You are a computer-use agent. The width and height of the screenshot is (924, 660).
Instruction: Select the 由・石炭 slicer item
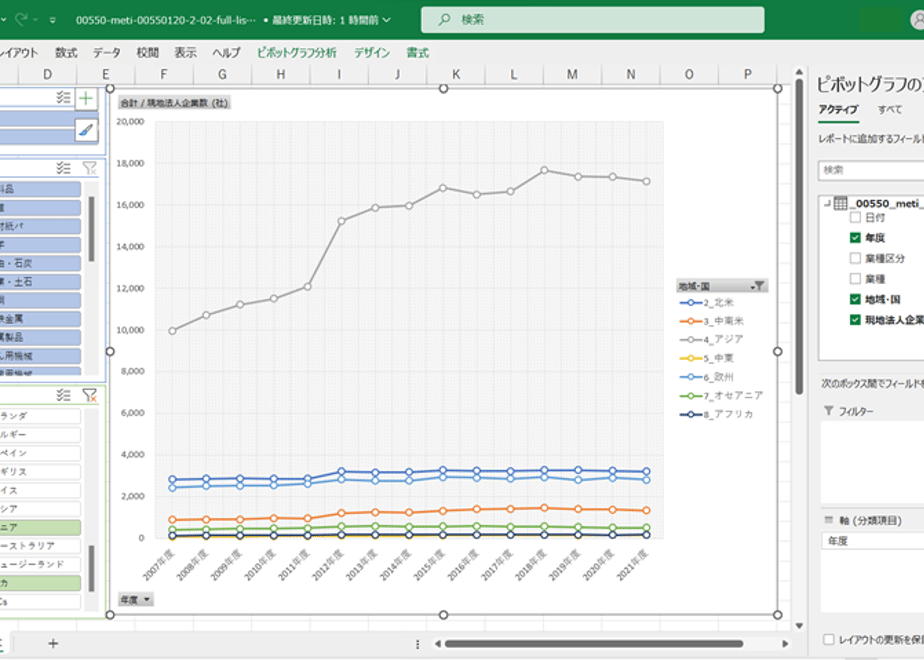[x=40, y=263]
